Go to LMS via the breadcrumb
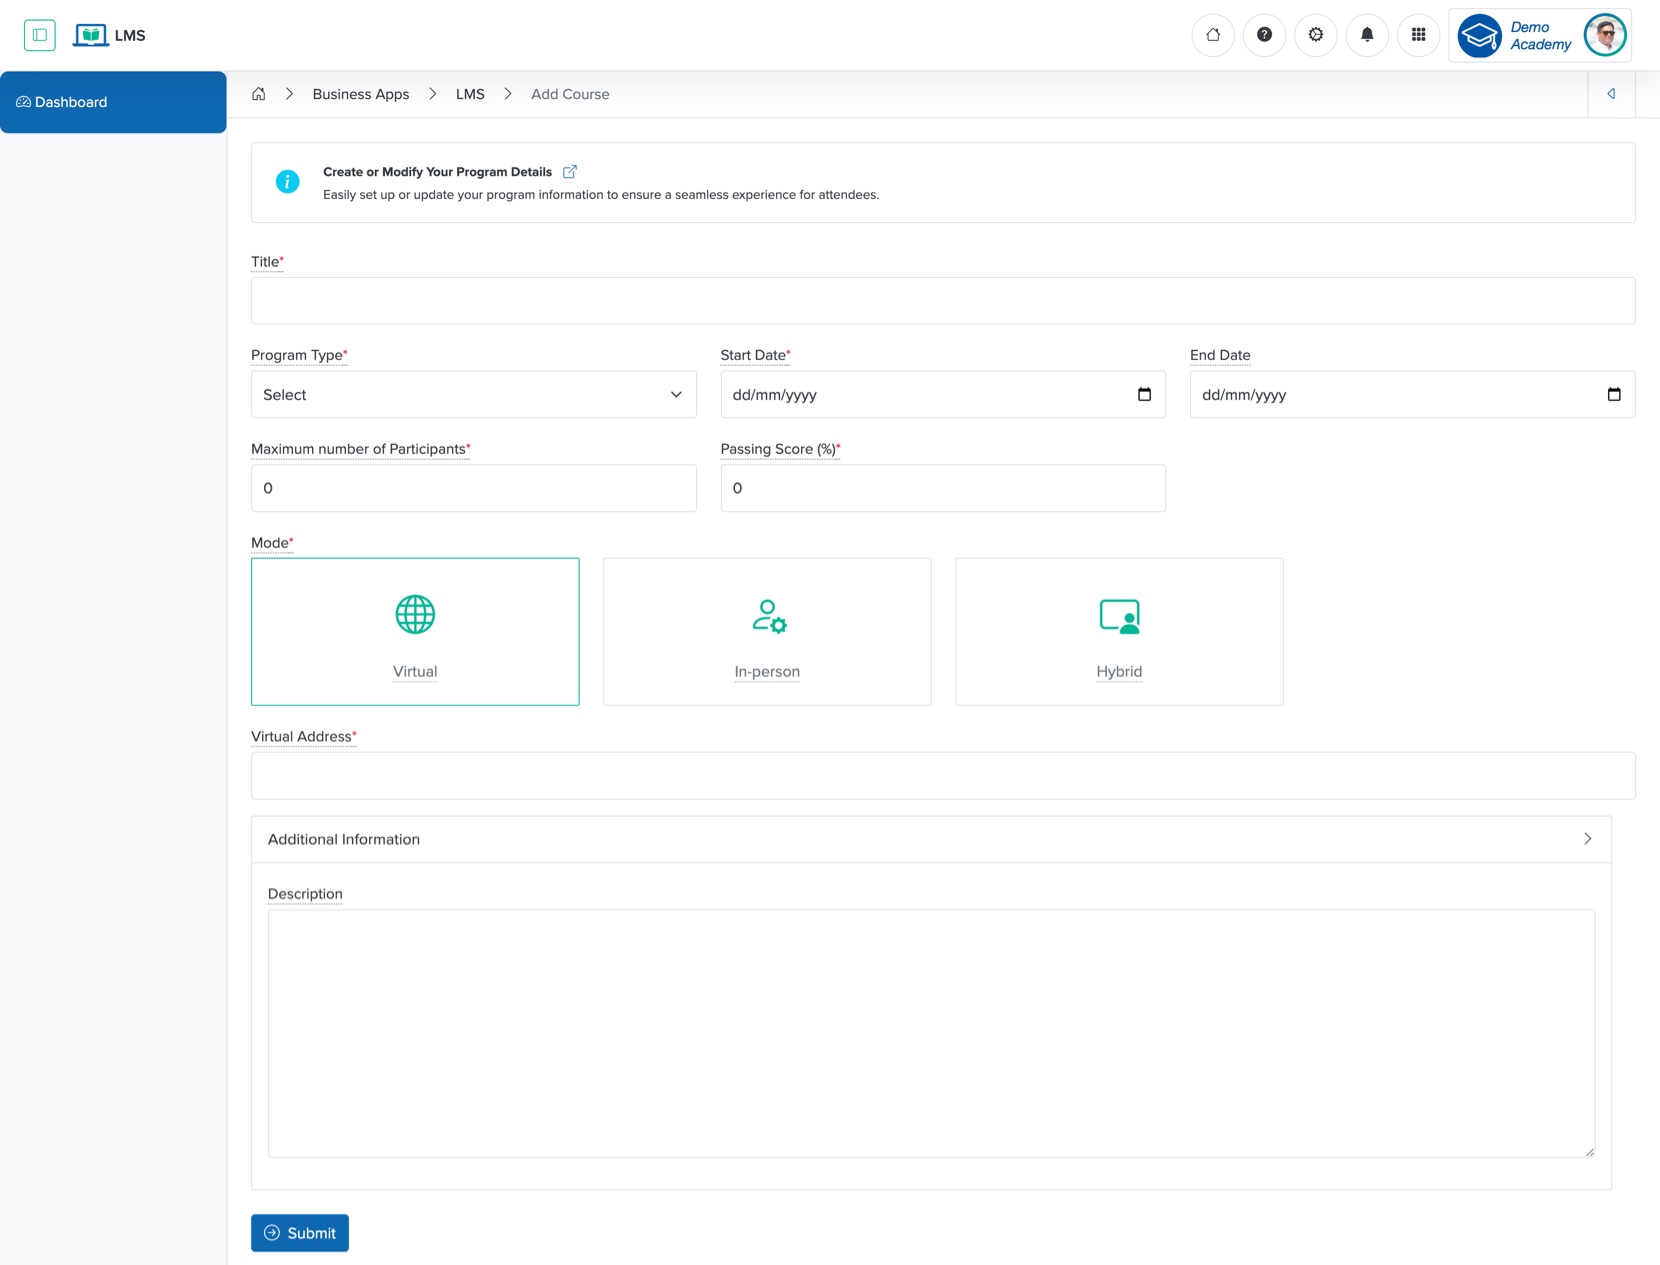This screenshot has height=1265, width=1660. click(470, 93)
